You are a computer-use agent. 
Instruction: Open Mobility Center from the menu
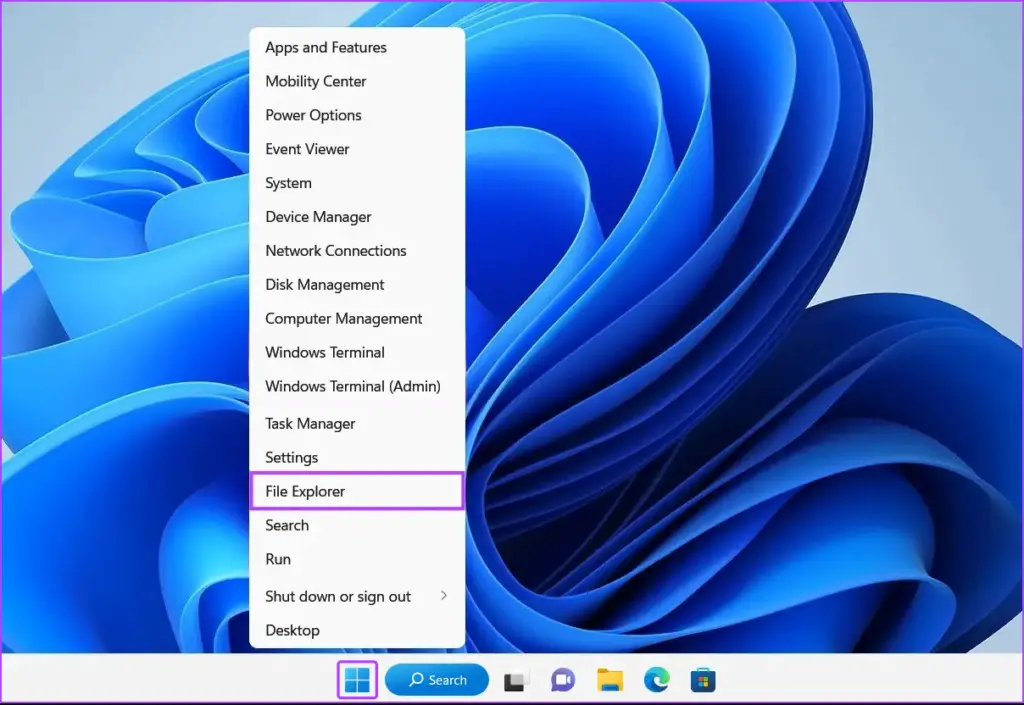[316, 81]
